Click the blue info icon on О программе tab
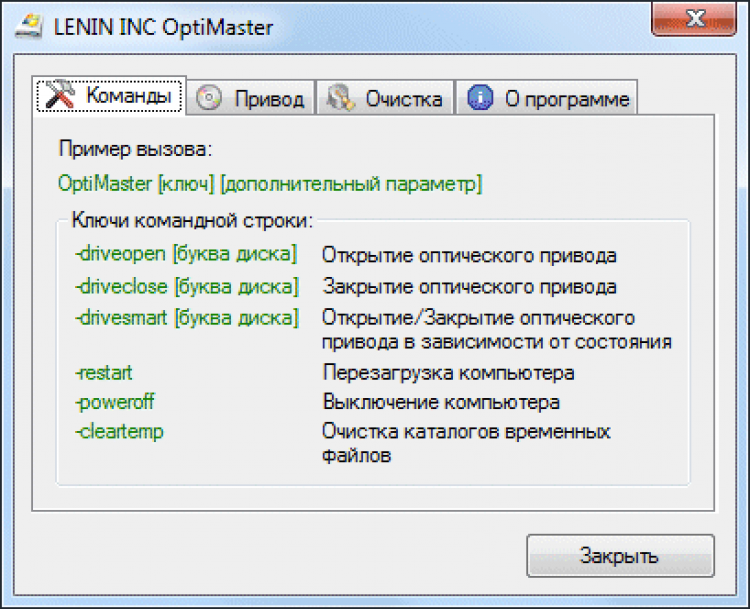 pyautogui.click(x=480, y=98)
